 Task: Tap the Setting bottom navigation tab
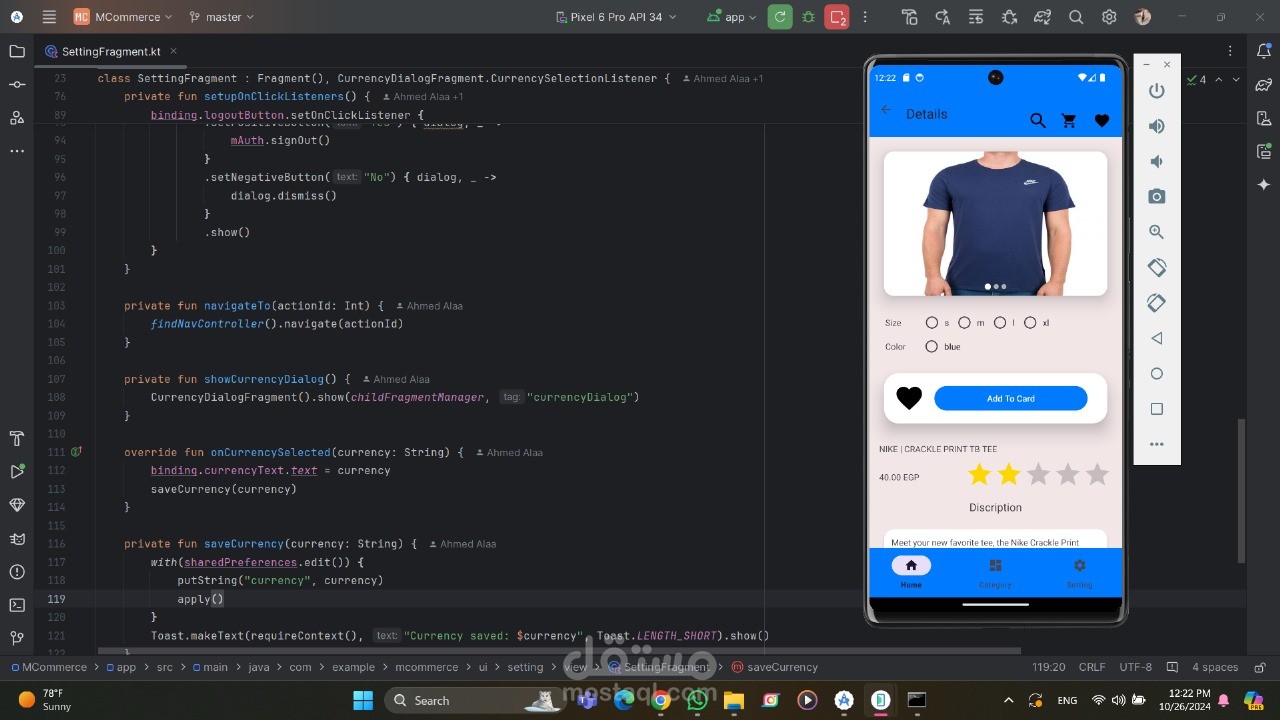[1079, 572]
